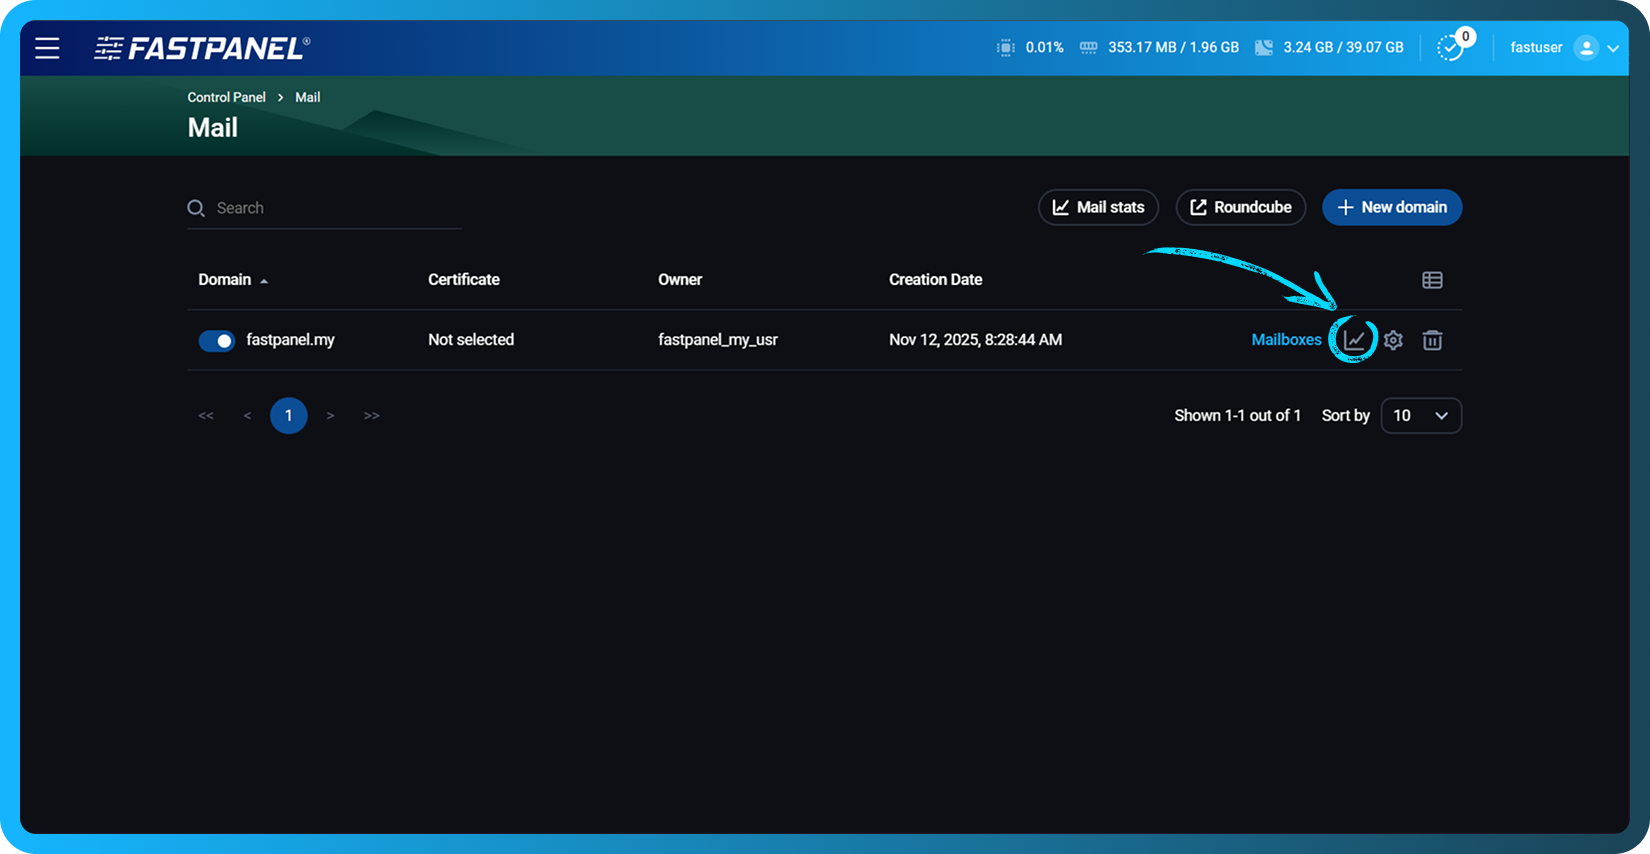The width and height of the screenshot is (1650, 854).
Task: Open the hamburger navigation menu
Action: 47,48
